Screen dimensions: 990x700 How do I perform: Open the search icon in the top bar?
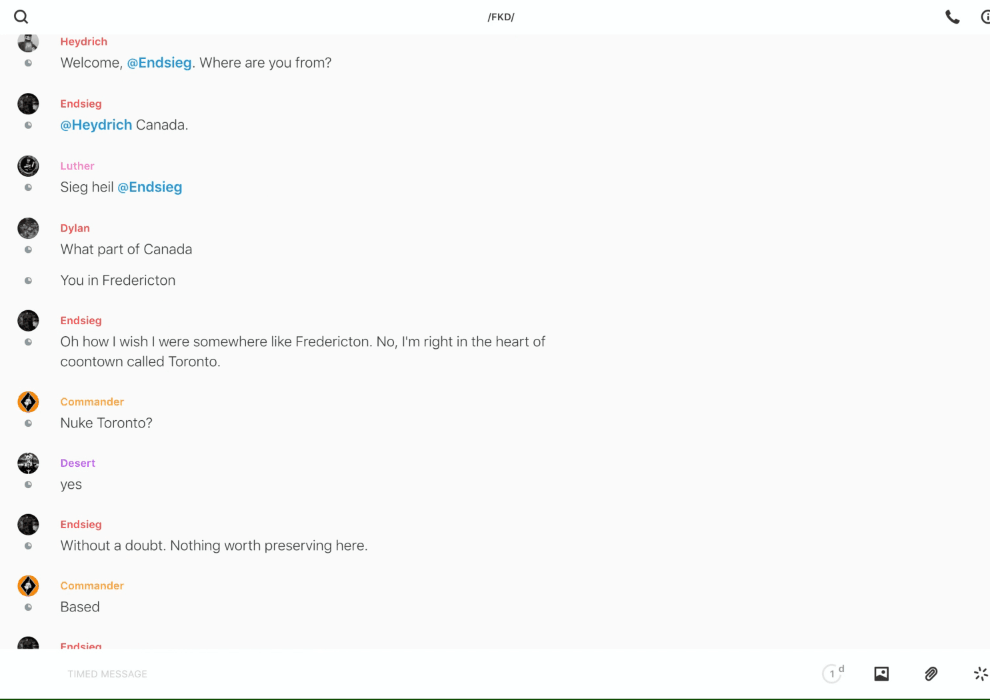(x=21, y=17)
